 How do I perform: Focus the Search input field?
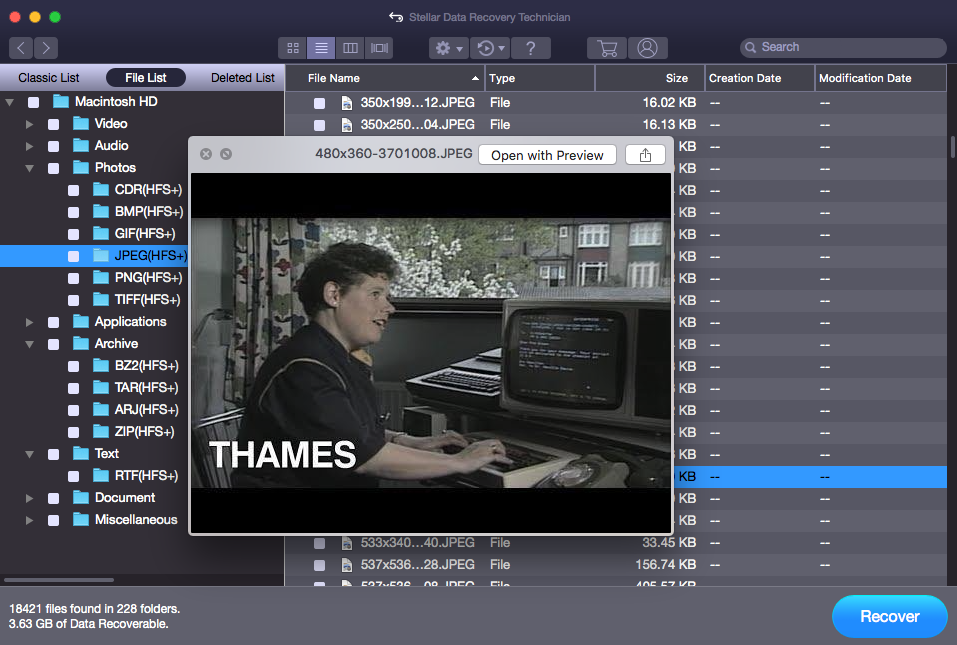click(x=843, y=48)
